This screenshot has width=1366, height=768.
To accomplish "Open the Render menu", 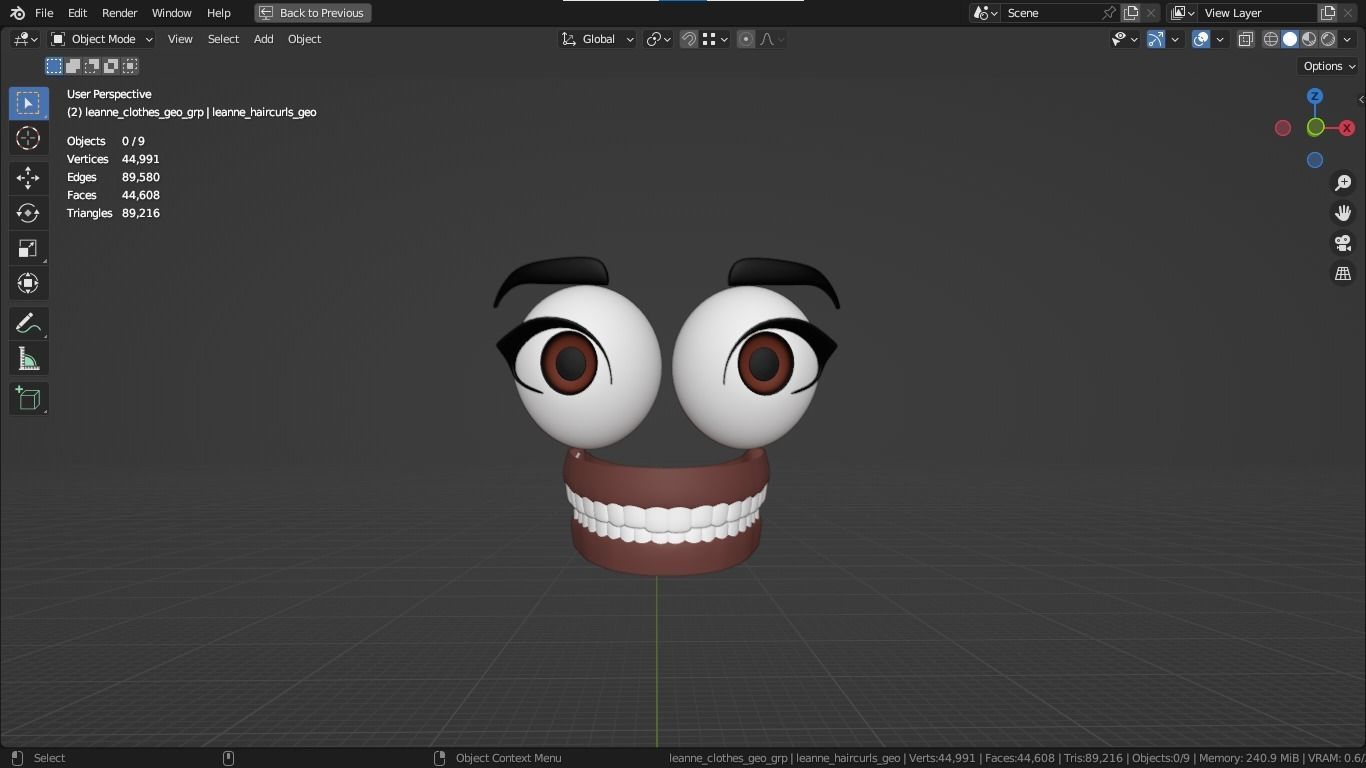I will (119, 13).
